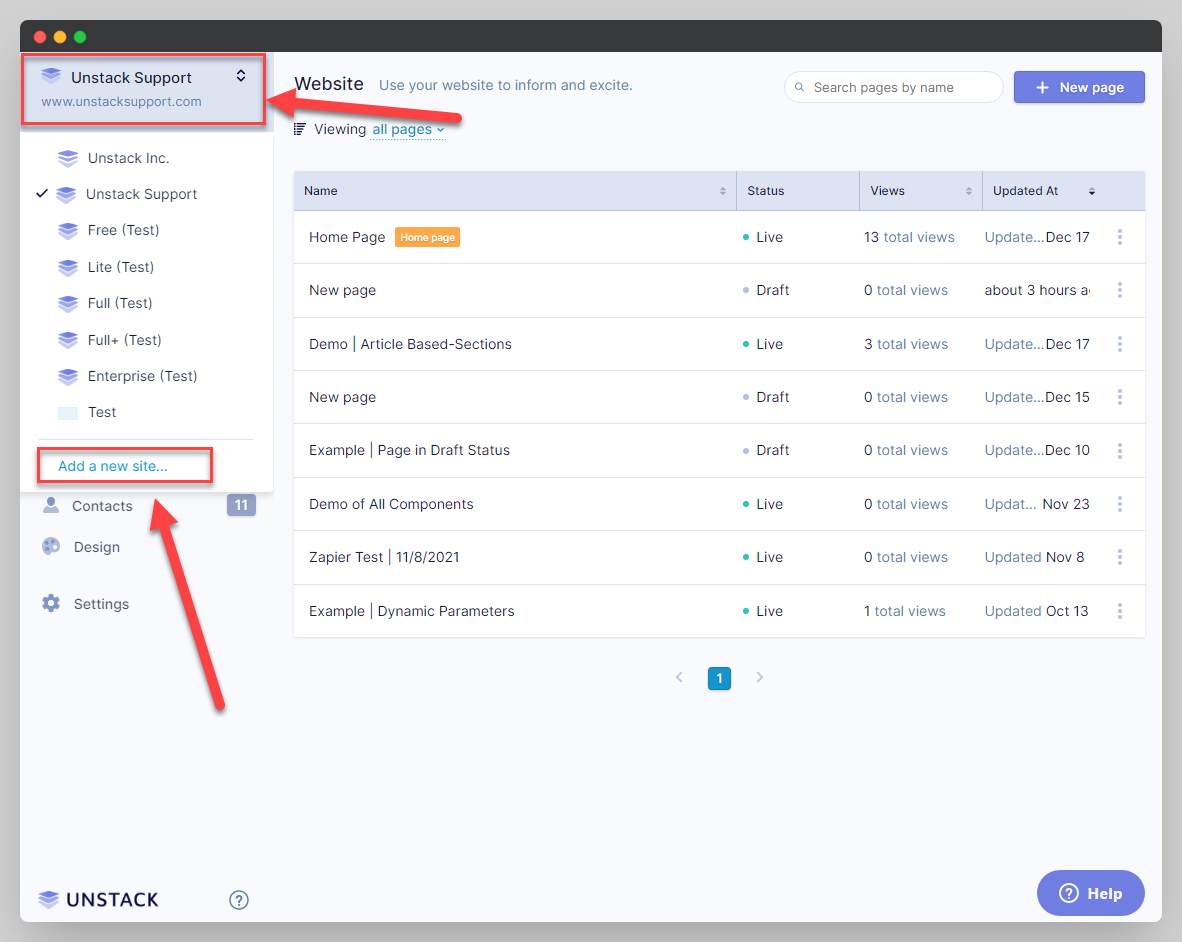
Task: Click the Contacts person icon
Action: click(x=51, y=505)
